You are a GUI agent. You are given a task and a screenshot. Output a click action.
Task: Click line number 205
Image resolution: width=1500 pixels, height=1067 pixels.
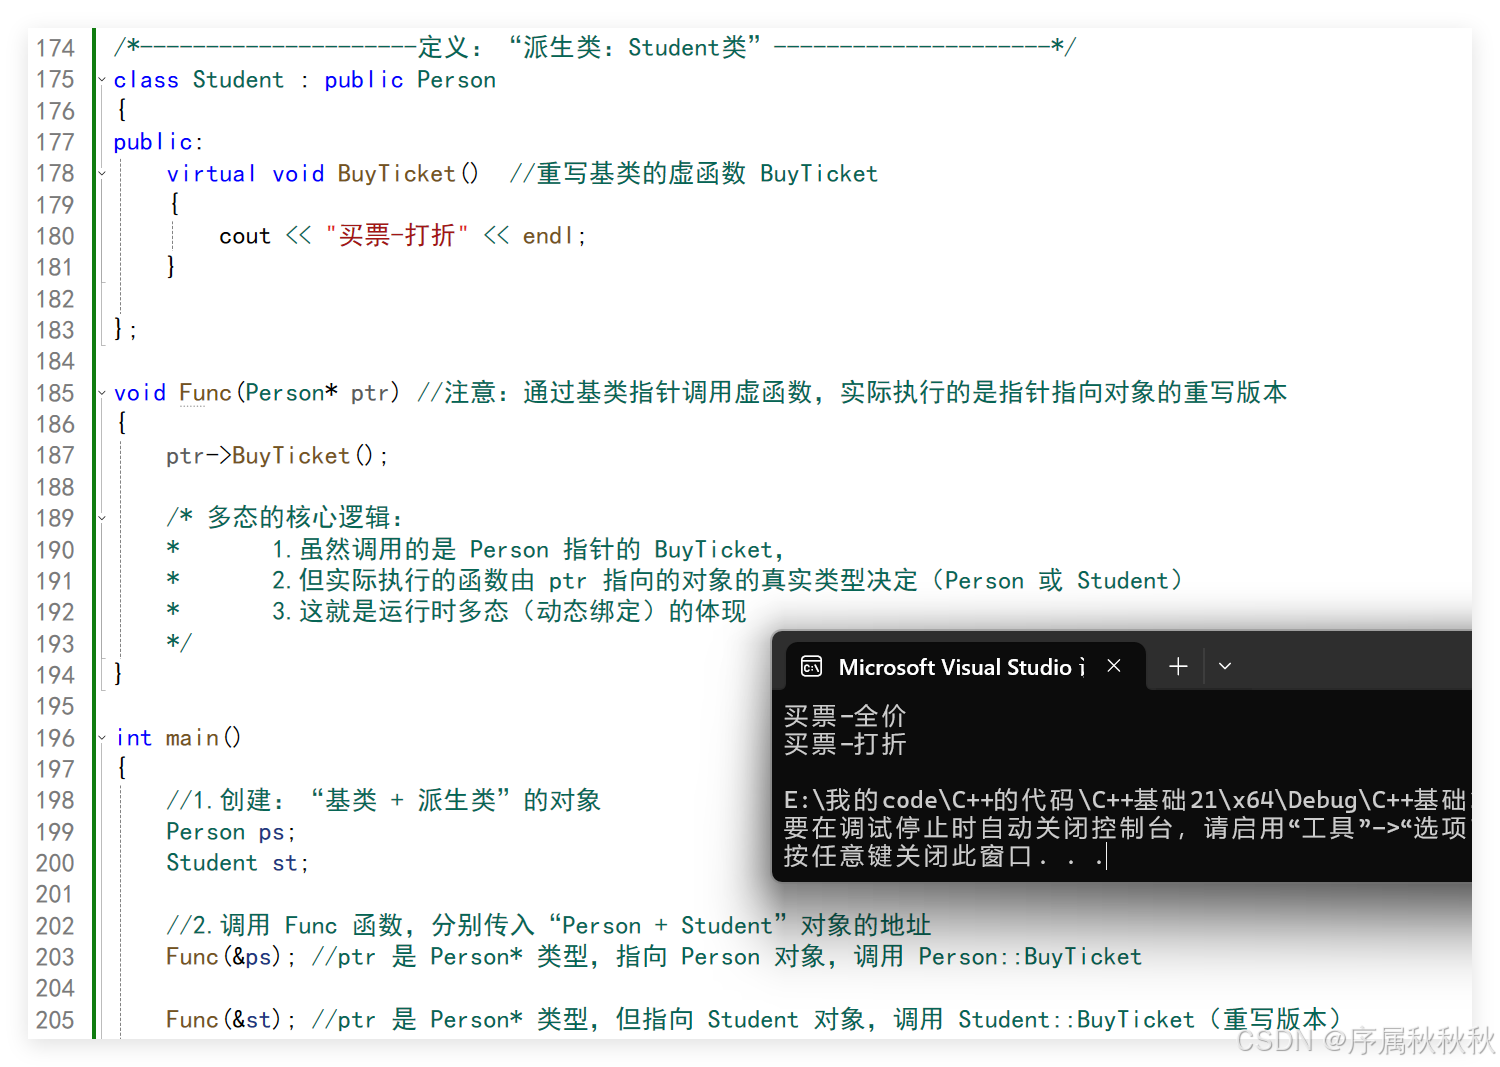(55, 1020)
